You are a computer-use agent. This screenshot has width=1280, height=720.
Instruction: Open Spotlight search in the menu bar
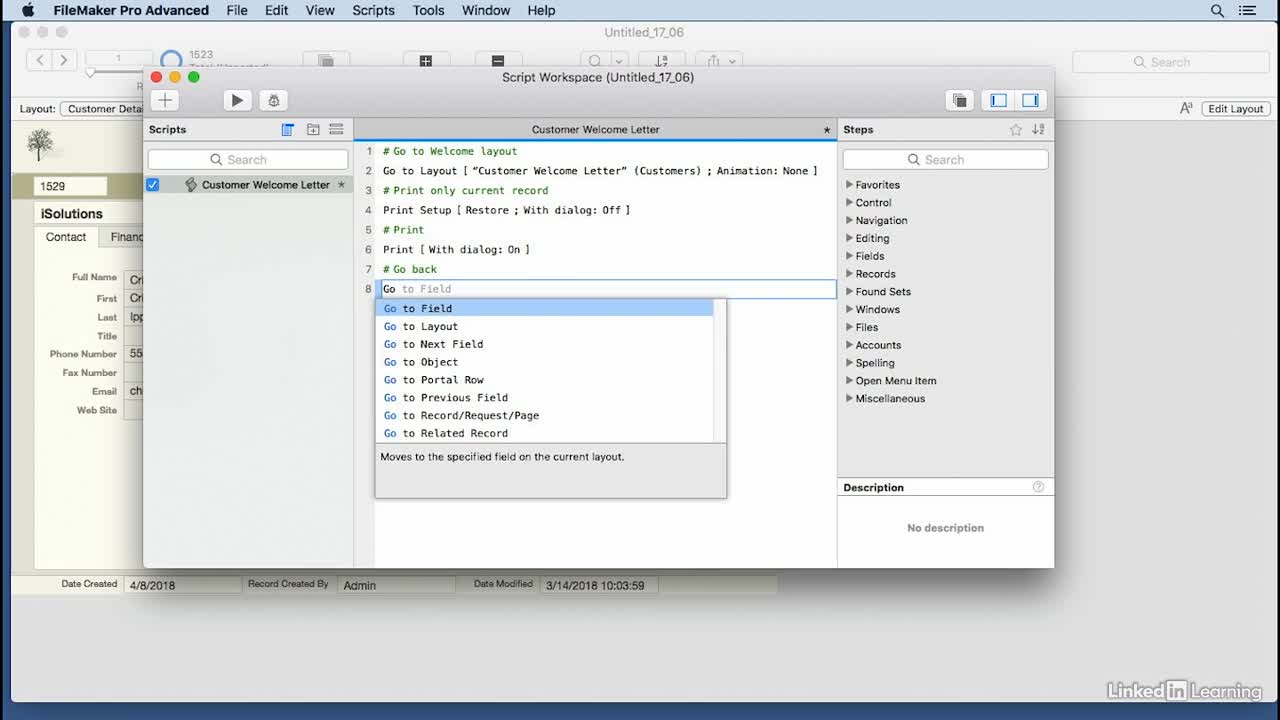[1217, 10]
